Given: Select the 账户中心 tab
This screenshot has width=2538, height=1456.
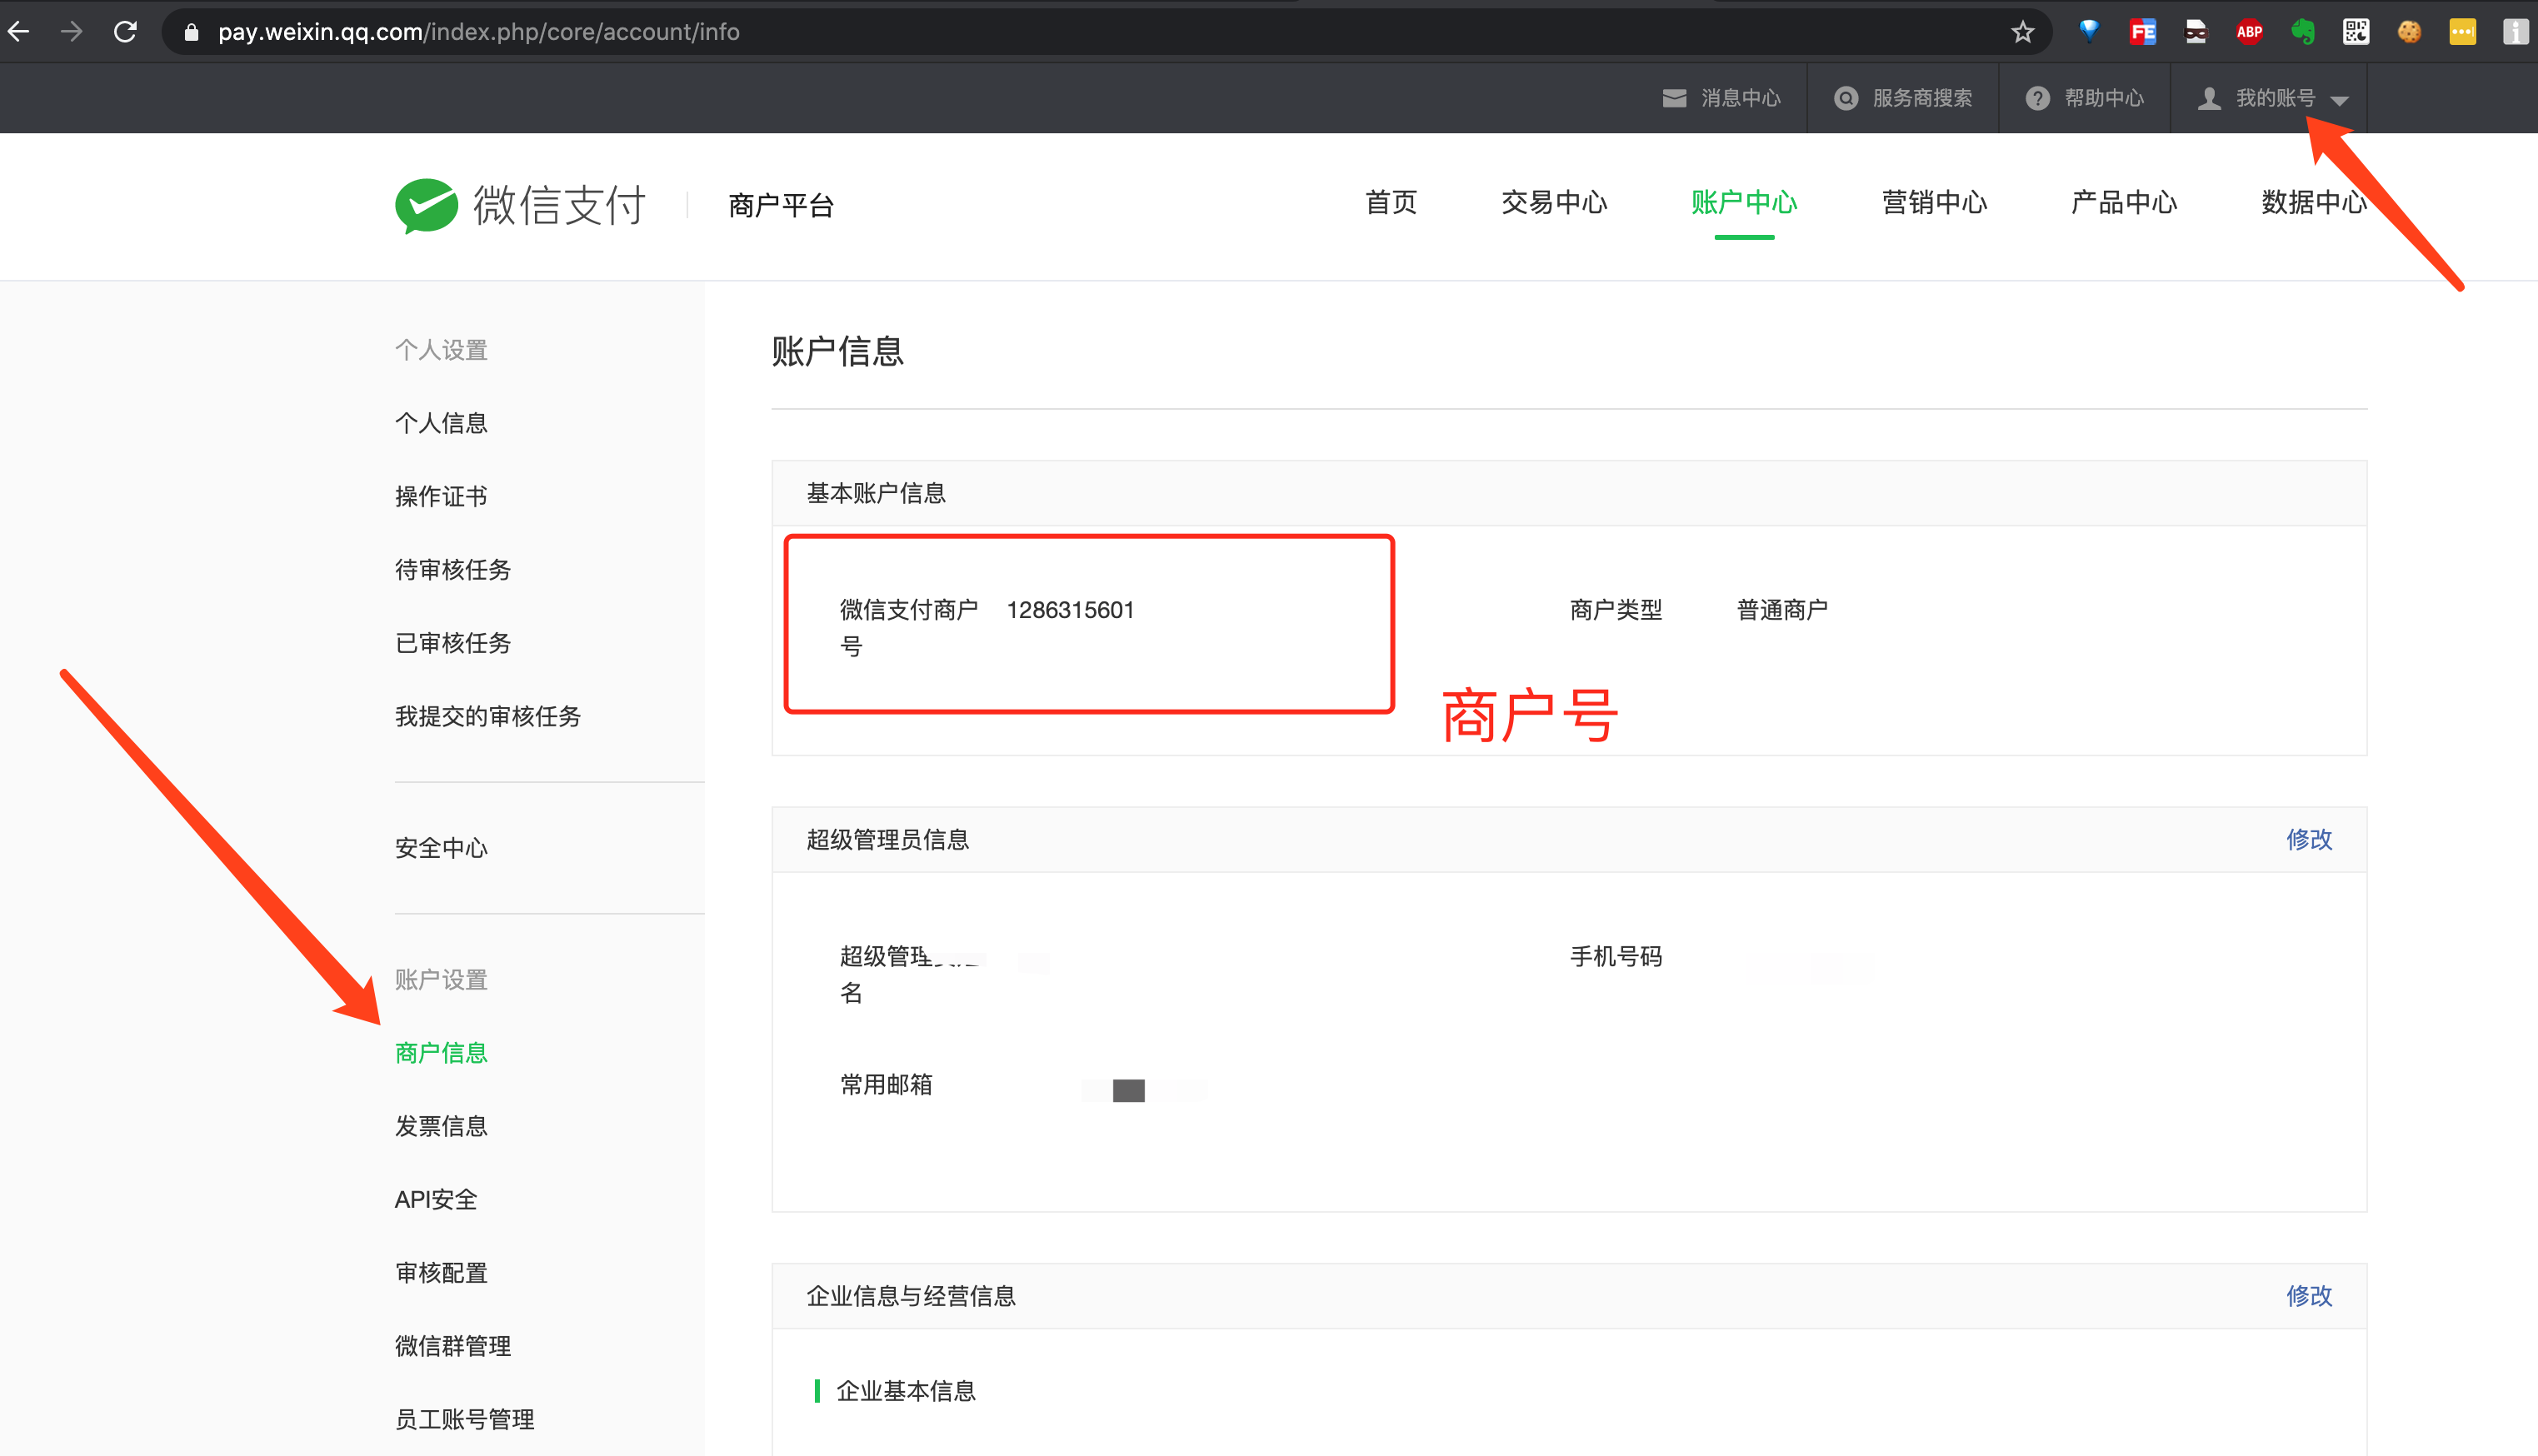Looking at the screenshot, I should click(x=1744, y=203).
